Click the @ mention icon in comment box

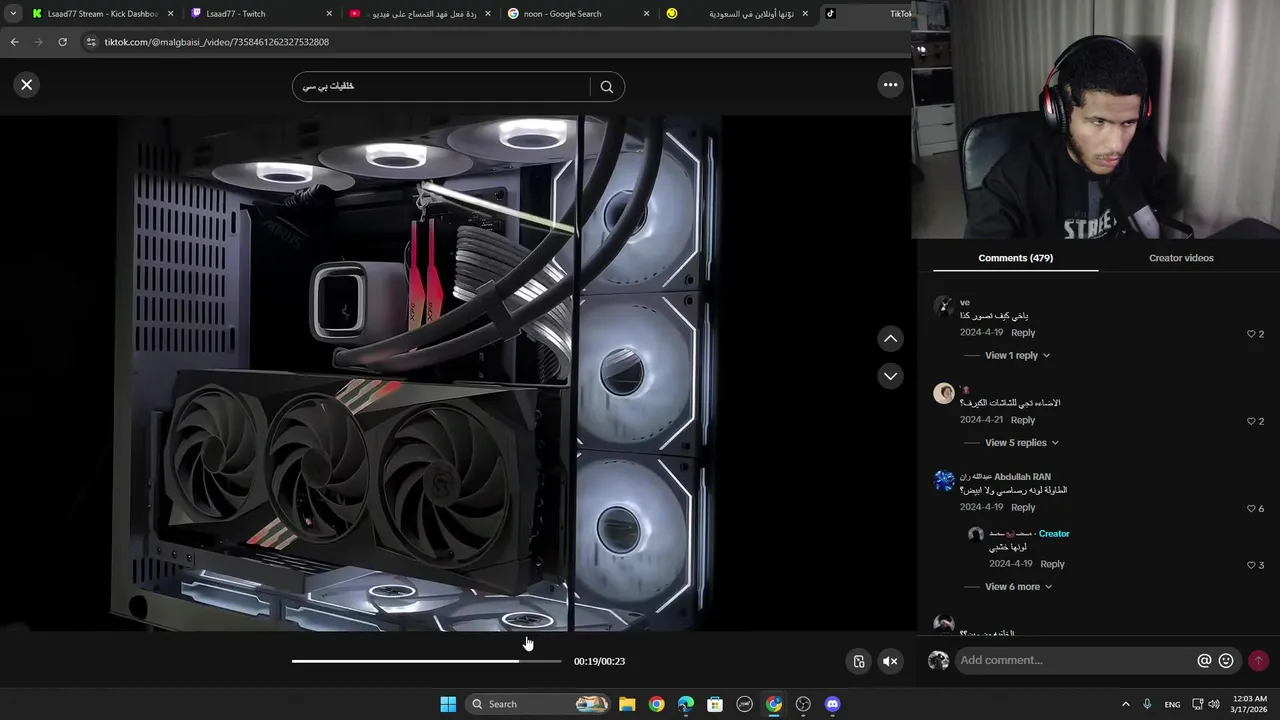pyautogui.click(x=1204, y=661)
